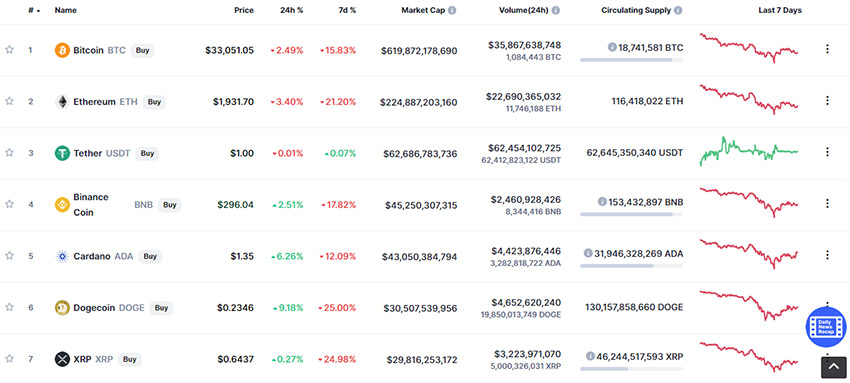The width and height of the screenshot is (850, 383).
Task: Click the Buy button for XRP
Action: [x=130, y=359]
